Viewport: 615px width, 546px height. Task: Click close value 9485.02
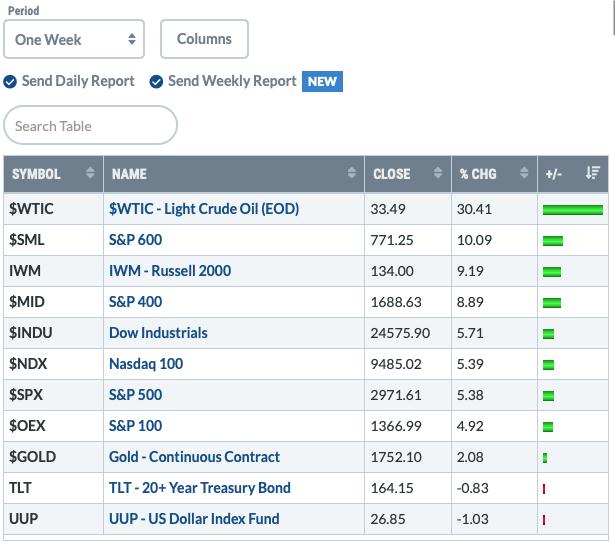(x=396, y=364)
